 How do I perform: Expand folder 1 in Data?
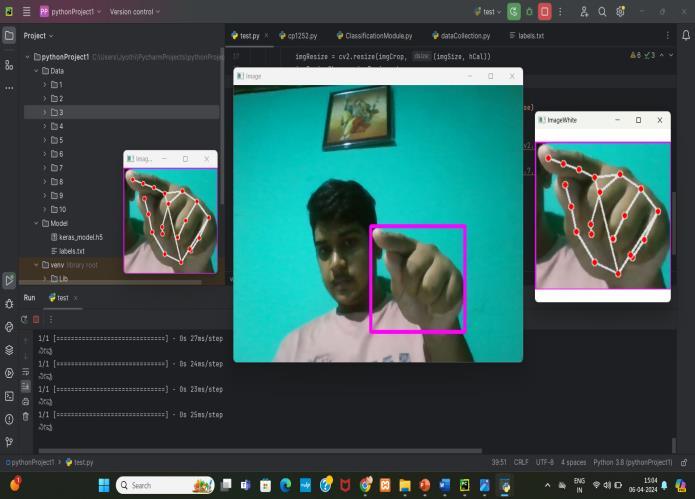[45, 85]
